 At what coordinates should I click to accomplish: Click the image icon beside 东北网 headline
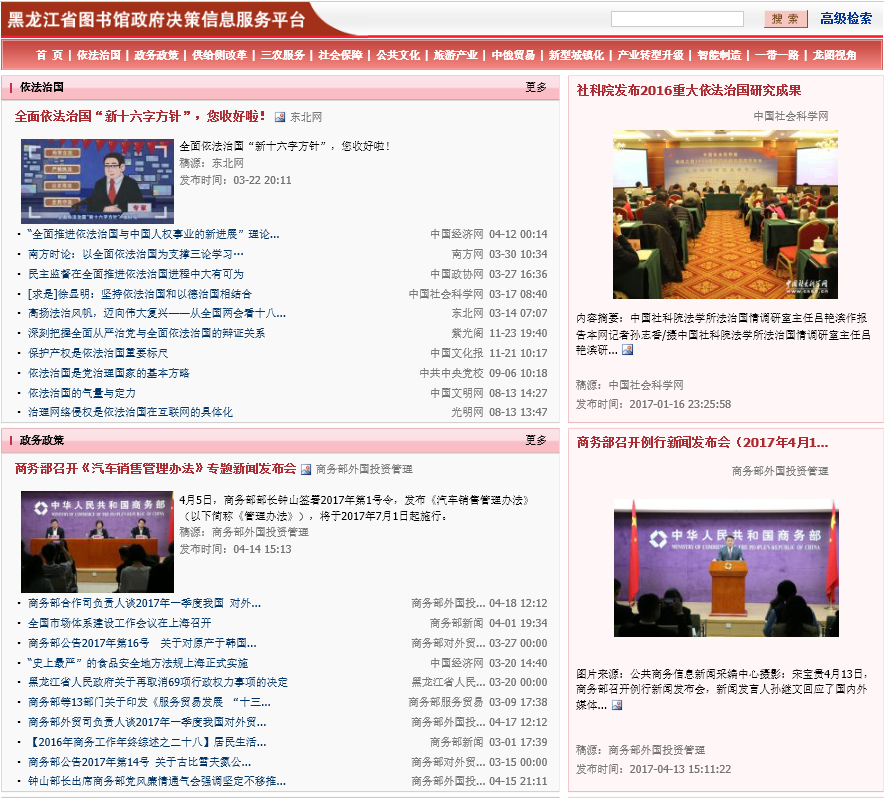[x=280, y=117]
